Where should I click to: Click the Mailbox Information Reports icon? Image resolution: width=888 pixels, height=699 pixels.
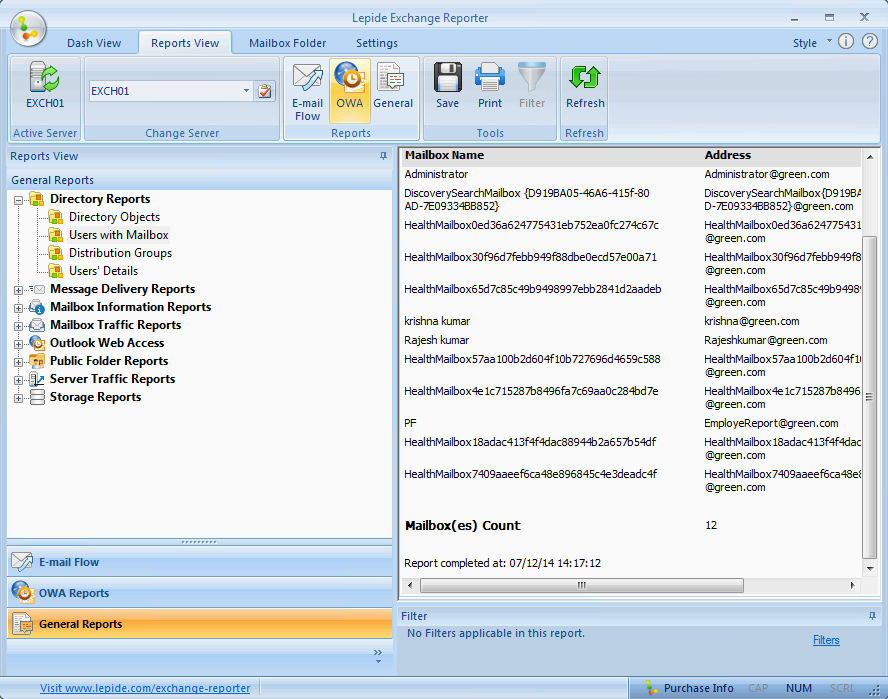click(37, 307)
